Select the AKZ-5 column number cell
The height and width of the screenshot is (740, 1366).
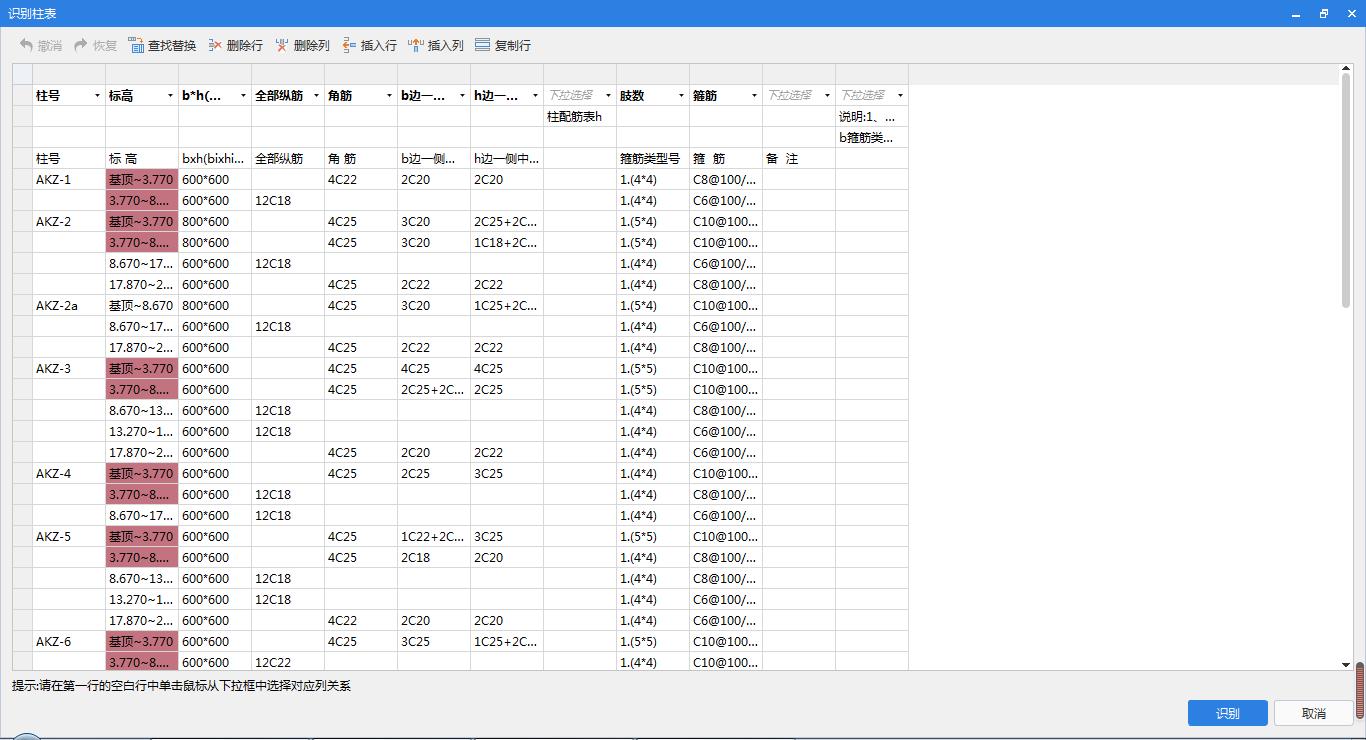(x=69, y=537)
